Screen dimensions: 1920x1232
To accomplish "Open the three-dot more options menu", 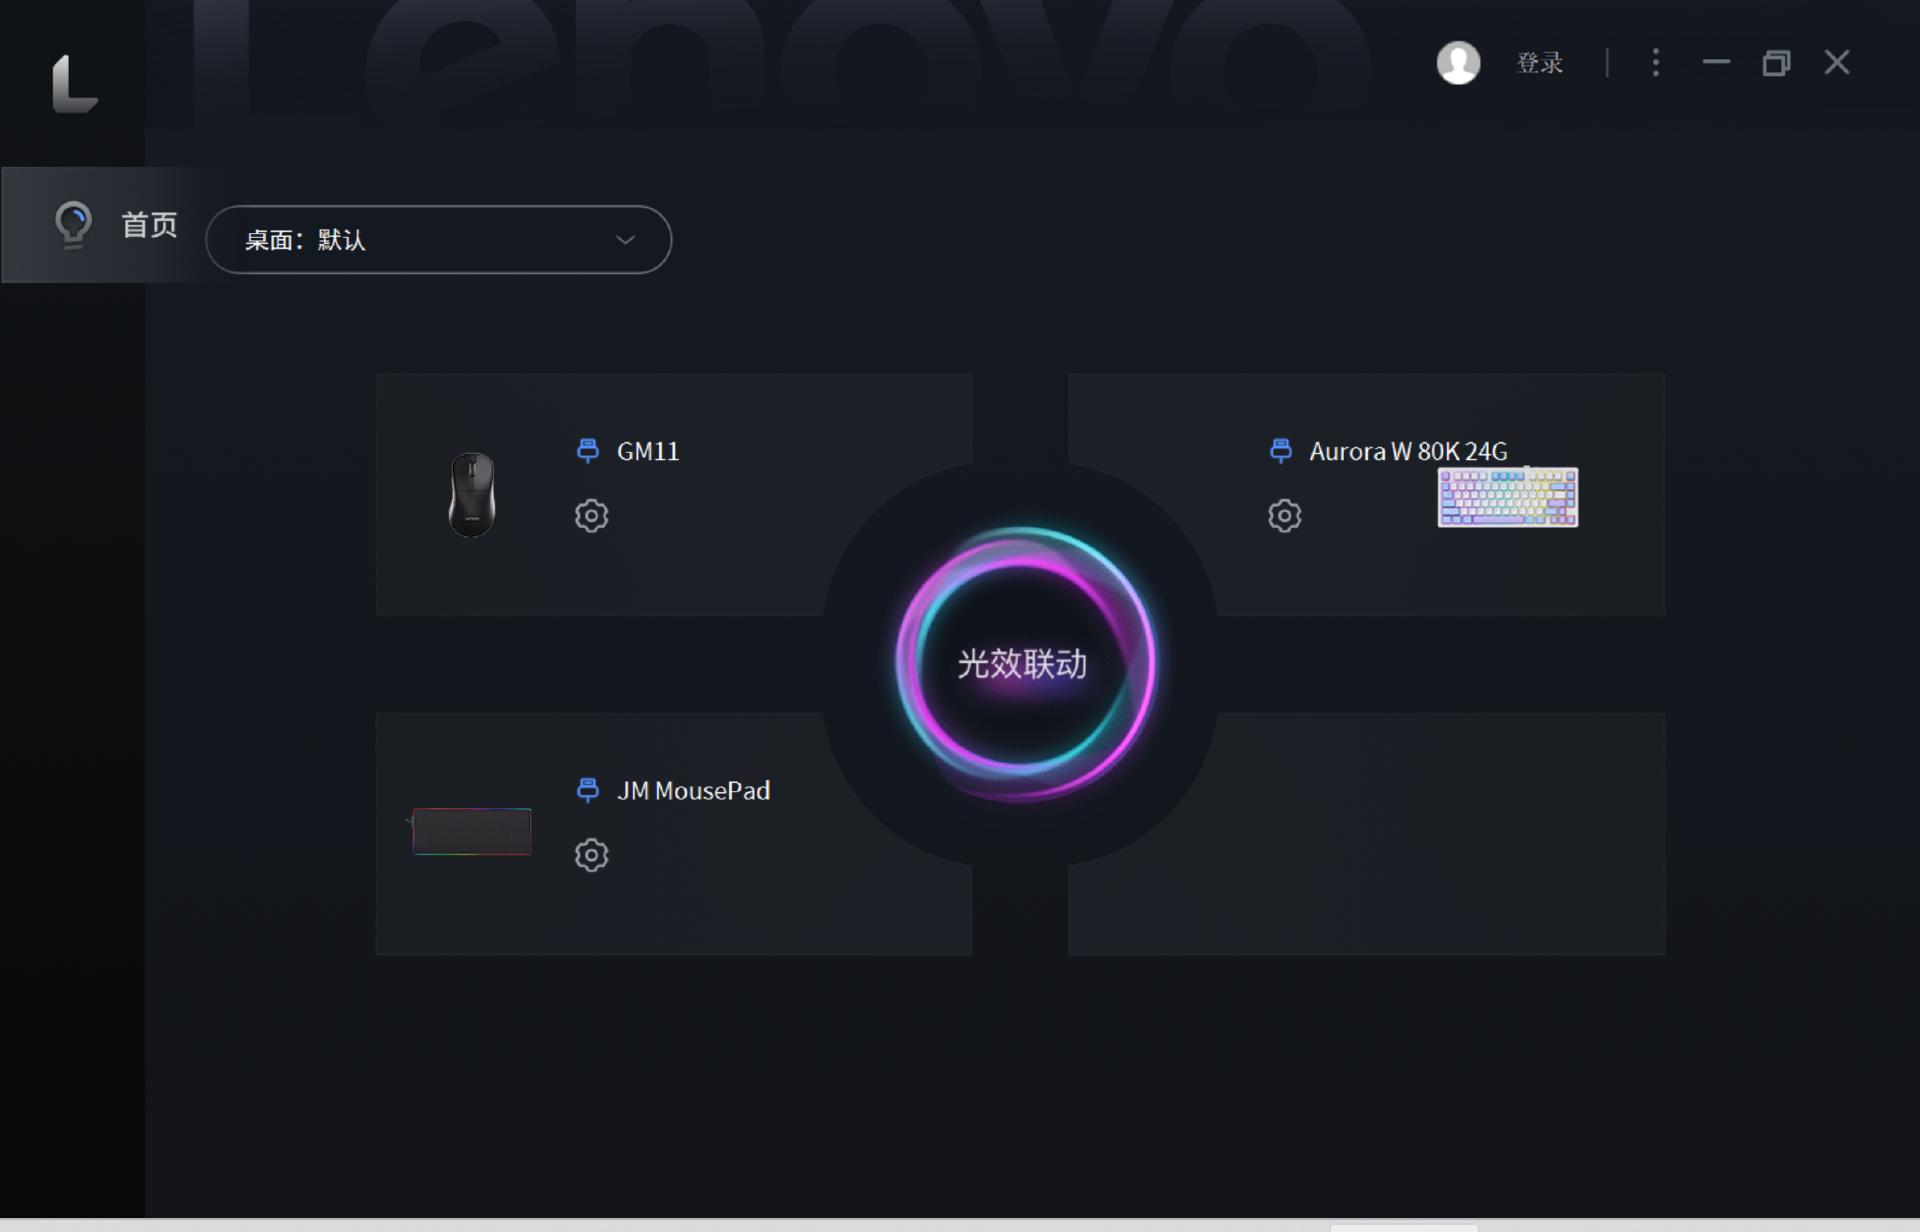I will [x=1655, y=63].
